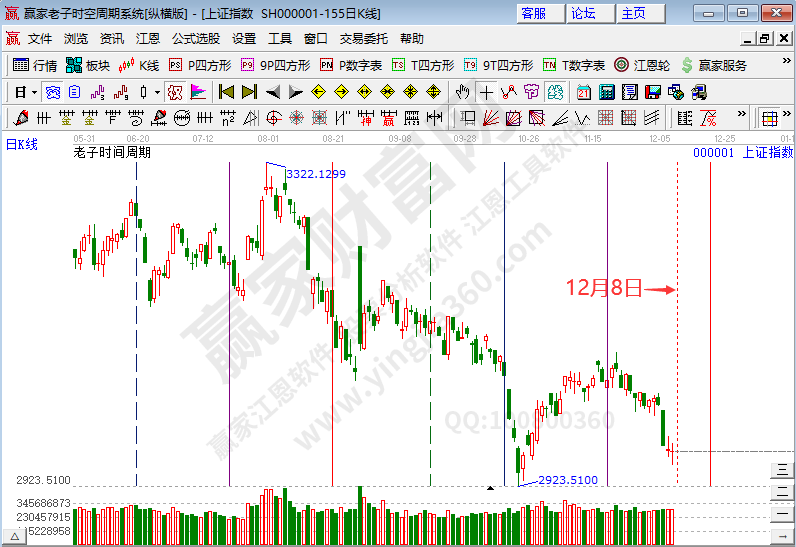Toggle the crosshair cursor button
This screenshot has width=796, height=547.
point(486,92)
